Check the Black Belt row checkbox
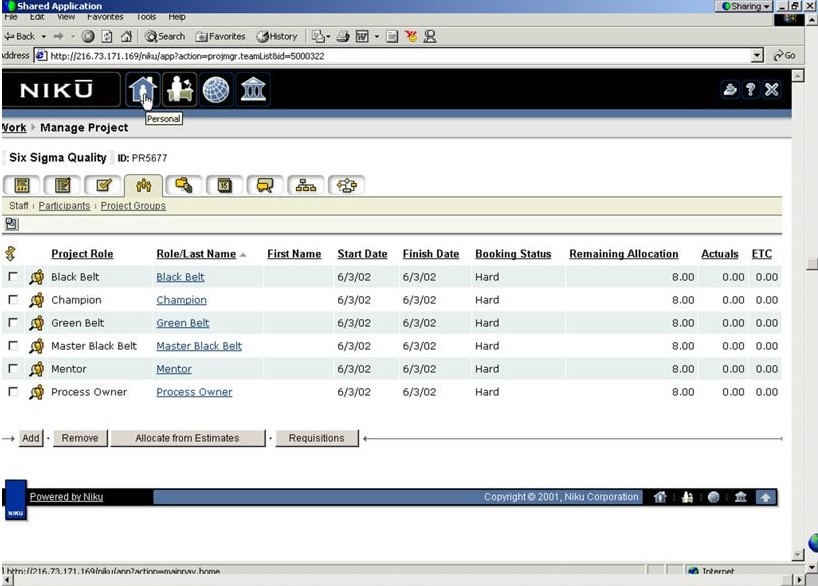 (13, 277)
